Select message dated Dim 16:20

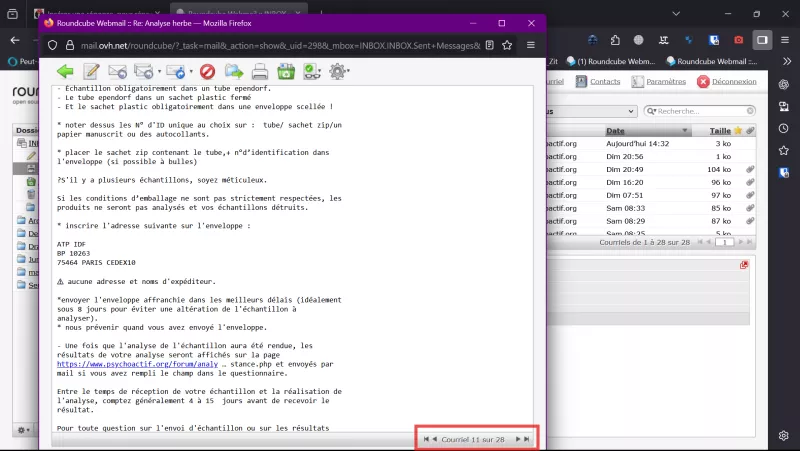[651, 182]
